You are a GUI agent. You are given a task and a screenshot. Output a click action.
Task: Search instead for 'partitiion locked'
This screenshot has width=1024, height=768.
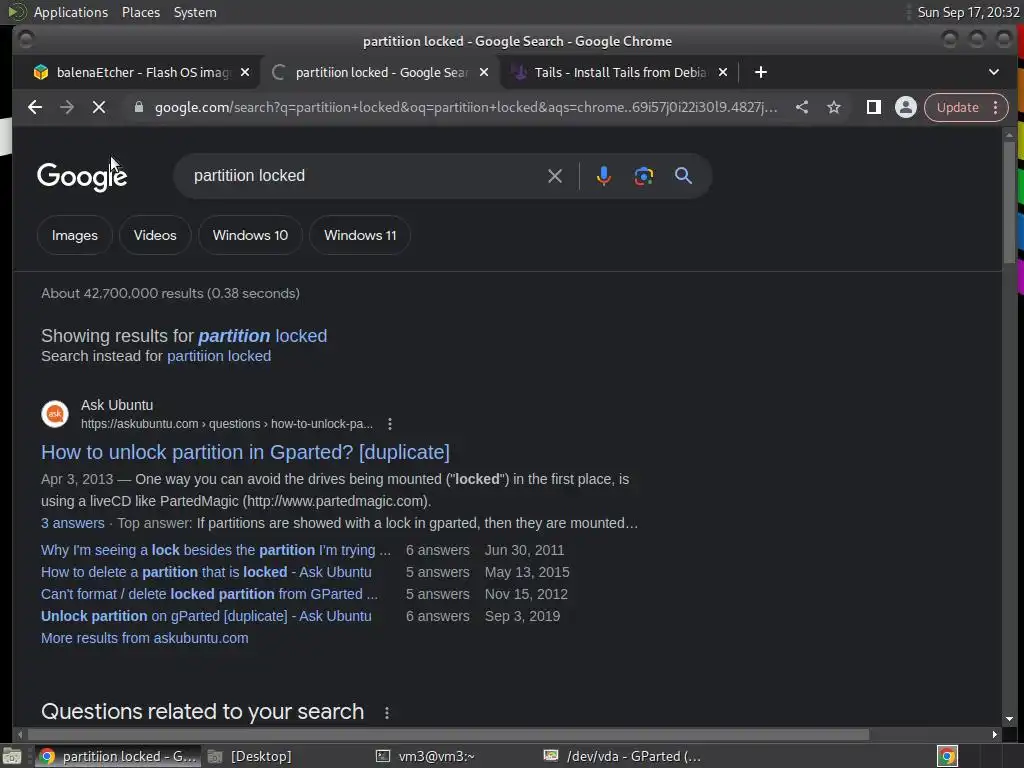point(219,356)
